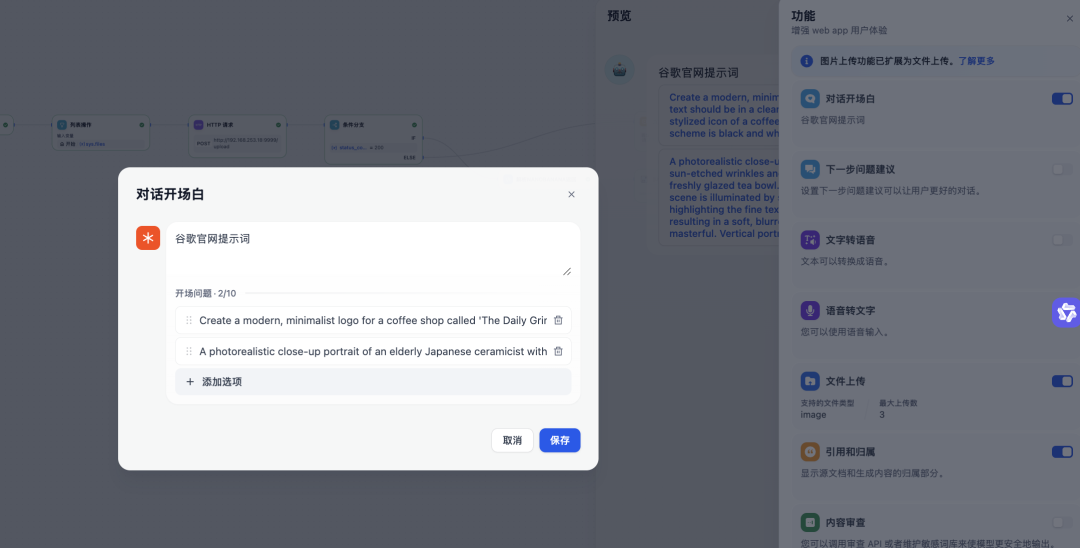Click the 对话开场白 dialog title text

click(170, 195)
